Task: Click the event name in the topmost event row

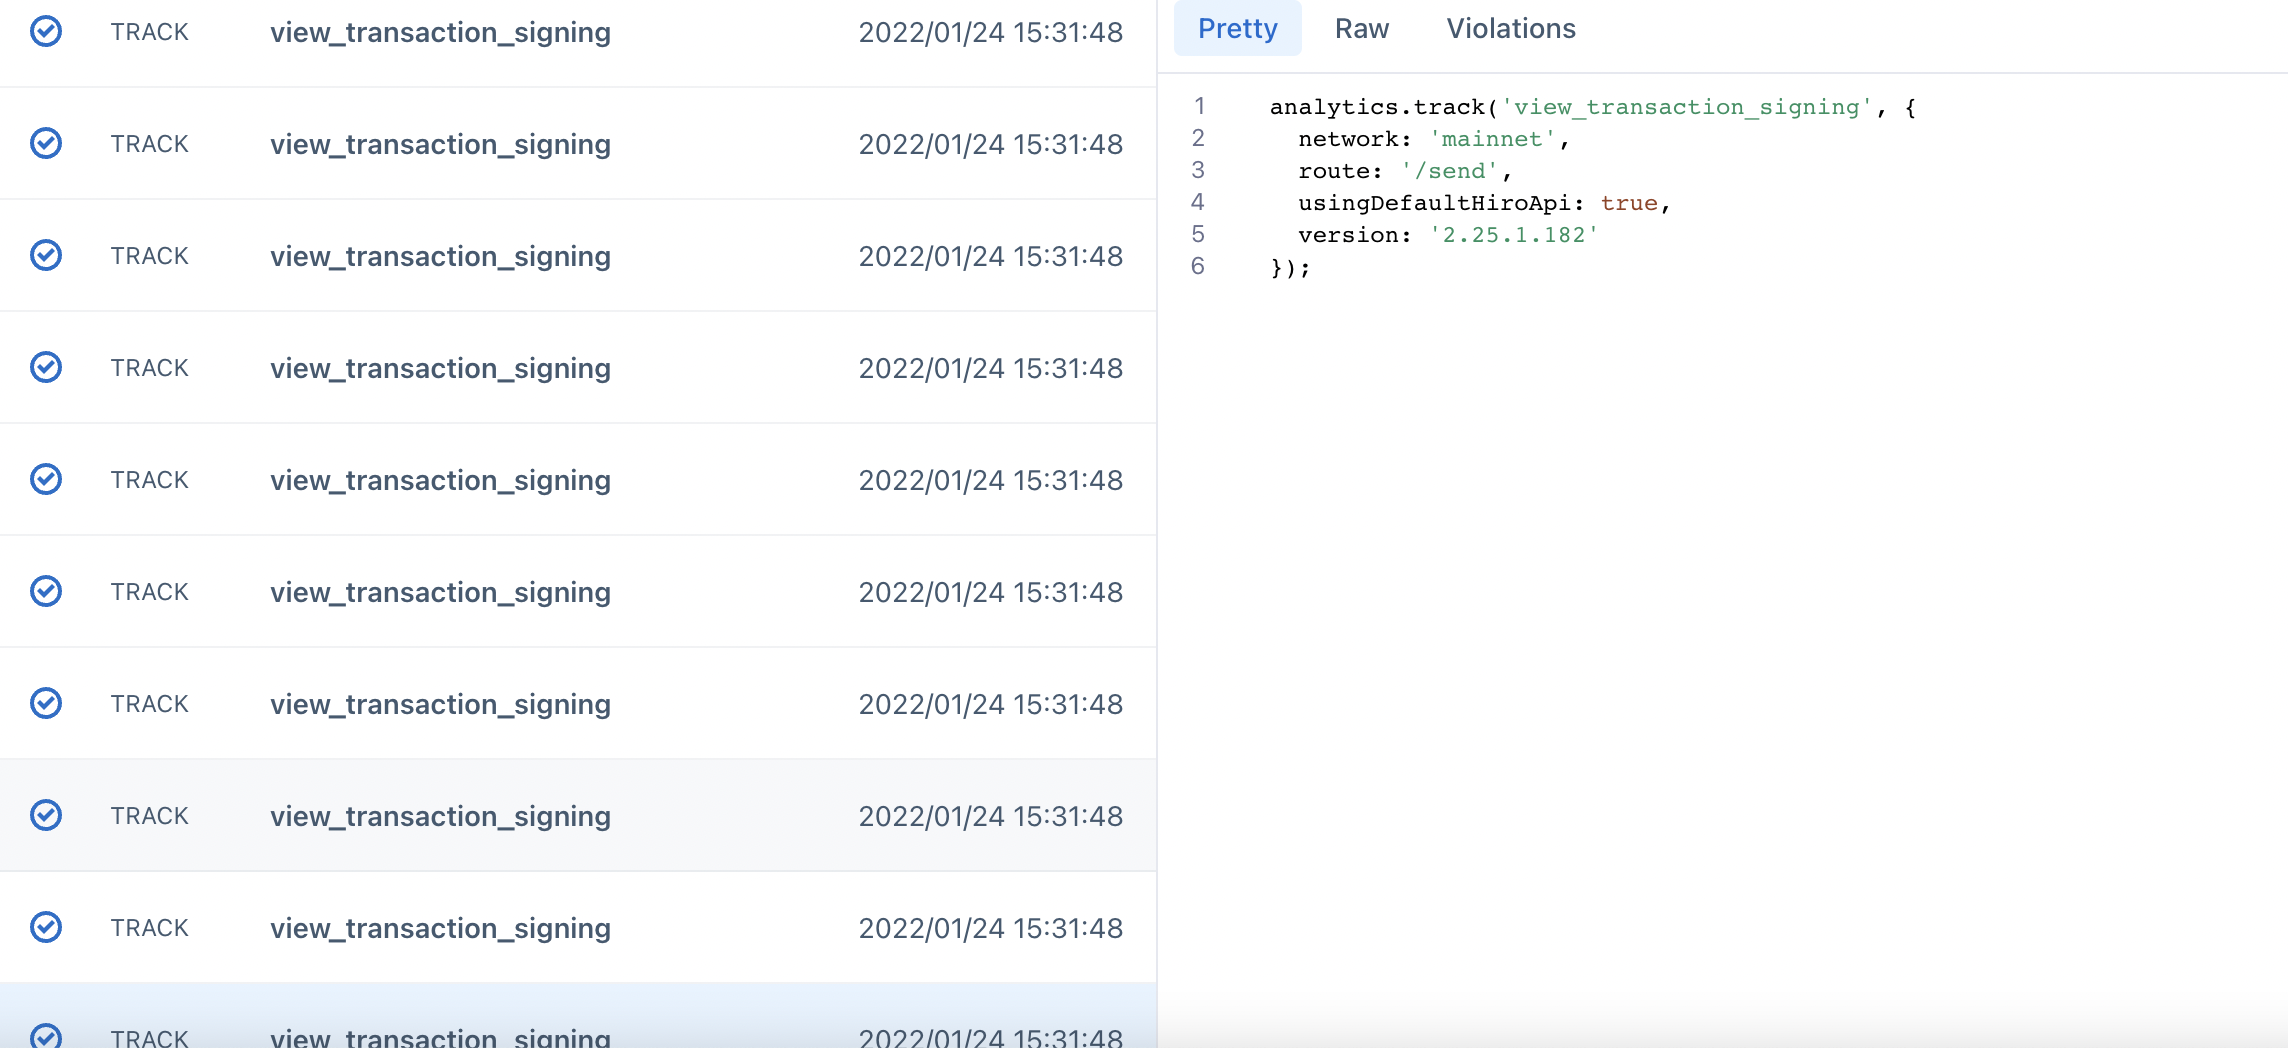Action: [x=440, y=32]
